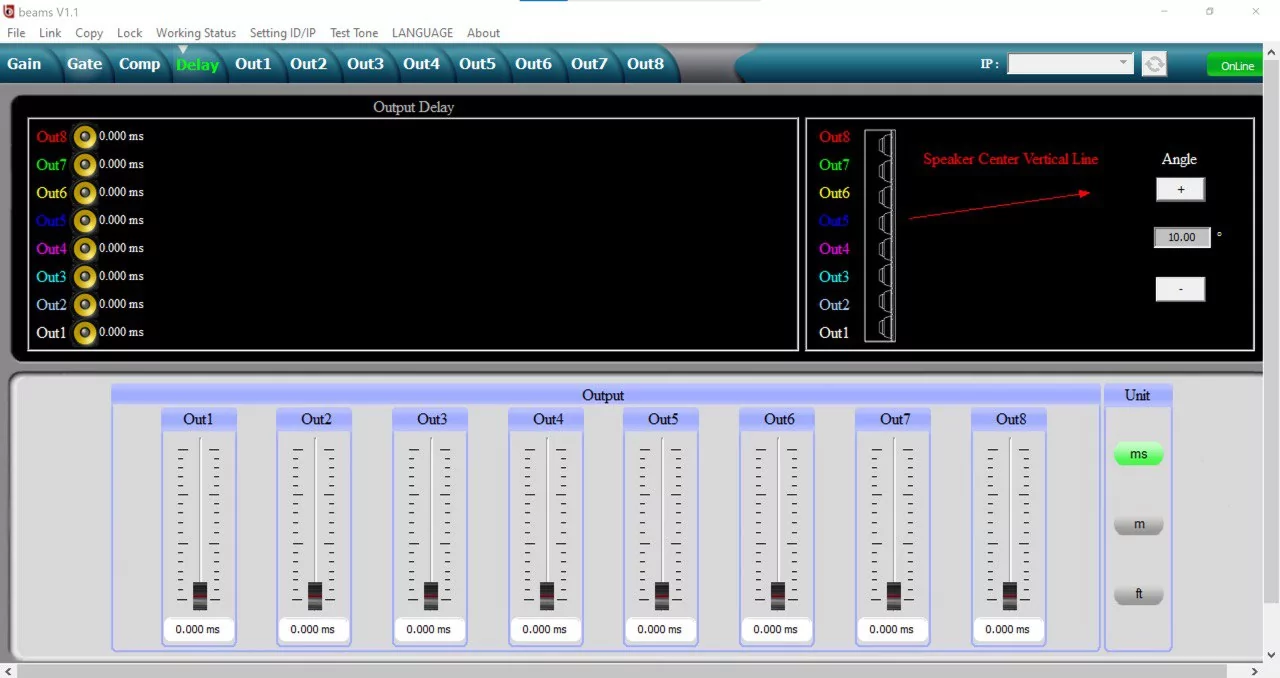Click the refresh icon next to IP field

pyautogui.click(x=1154, y=65)
